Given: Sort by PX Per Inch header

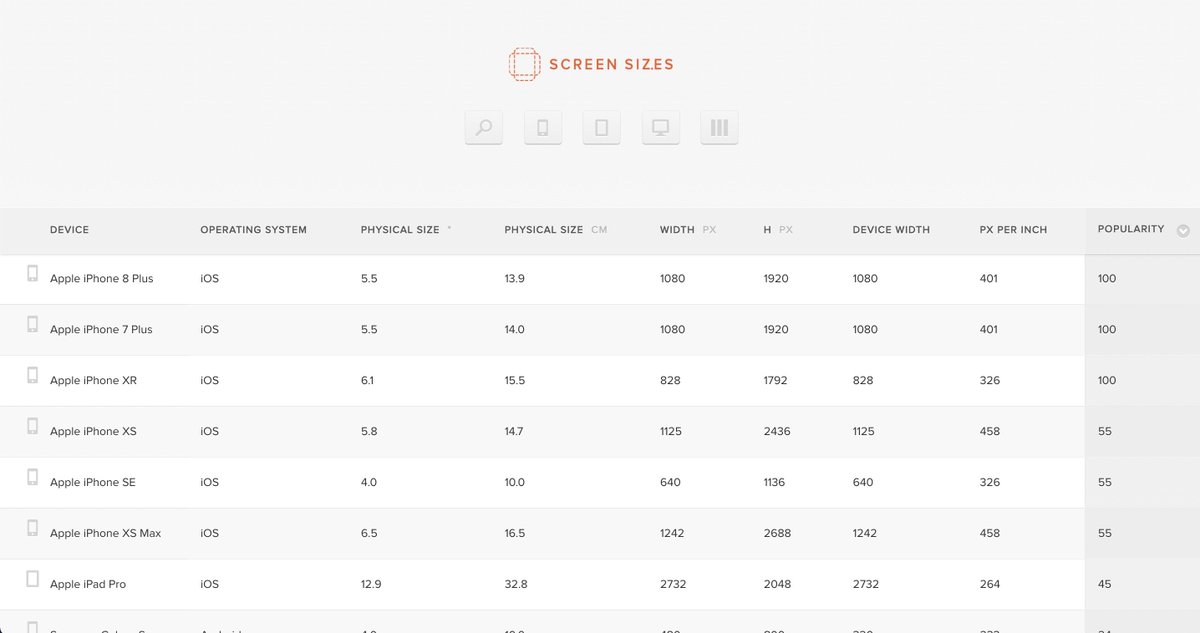Looking at the screenshot, I should click(1013, 230).
